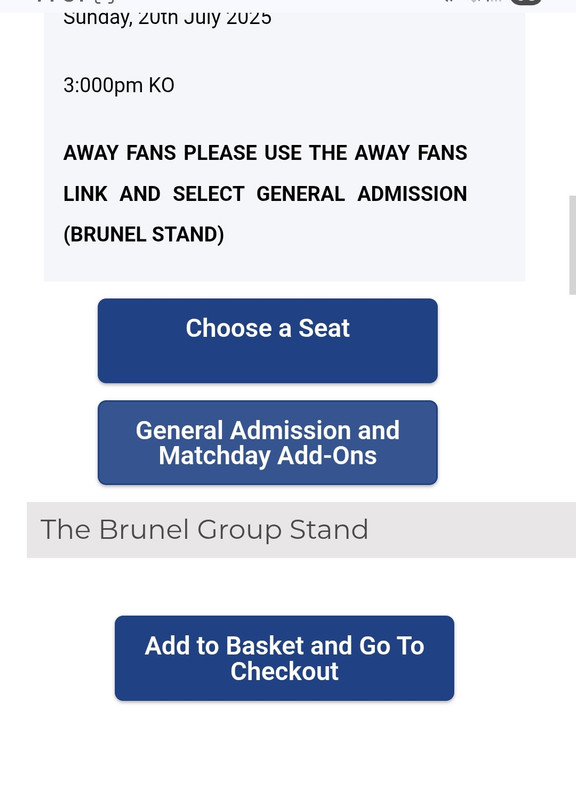Click the page scrollbar thumb on right
Screen dimensions: 576x800
point(572,245)
